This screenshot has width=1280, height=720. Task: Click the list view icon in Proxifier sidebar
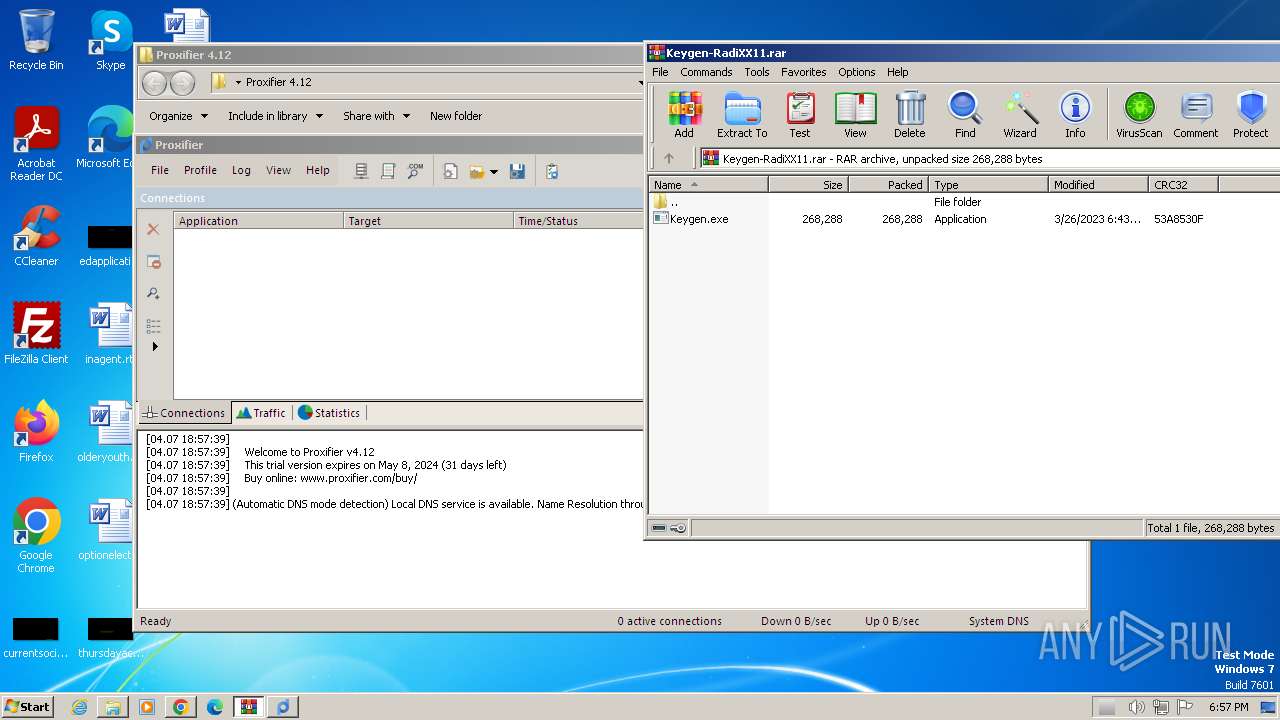pyautogui.click(x=153, y=325)
